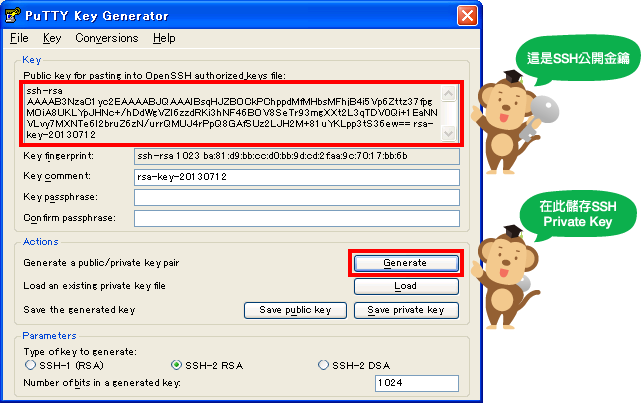
Task: Focus the Confirm passphrase field
Action: click(x=297, y=218)
